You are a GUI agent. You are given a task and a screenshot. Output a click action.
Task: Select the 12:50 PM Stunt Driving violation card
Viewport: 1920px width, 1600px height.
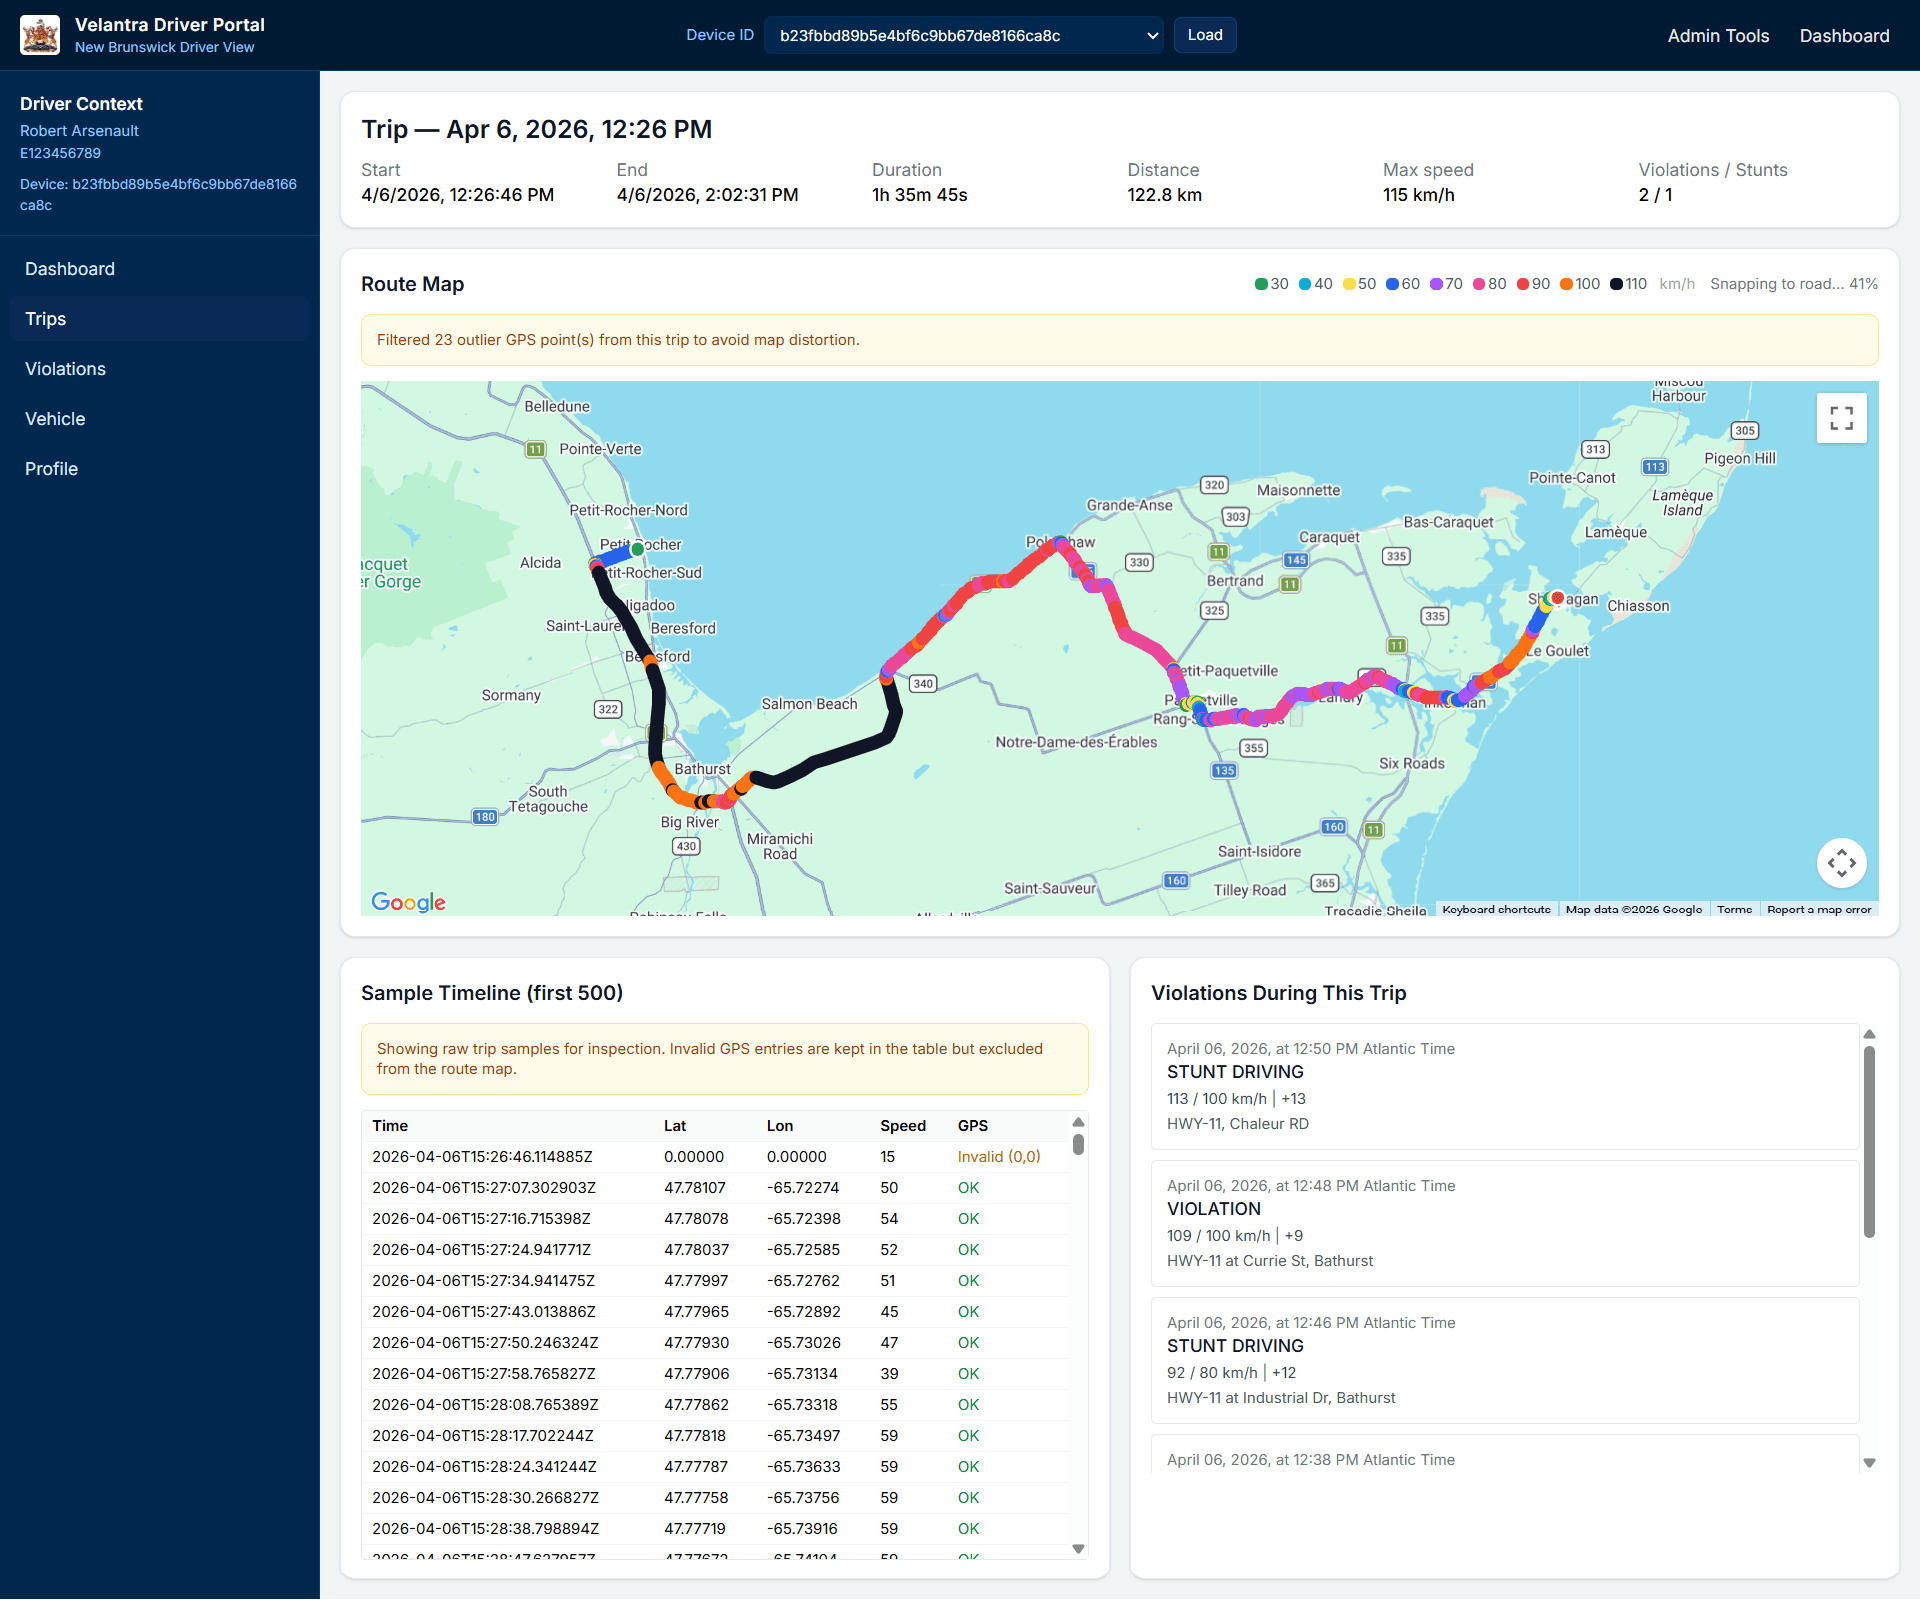[x=1505, y=1086]
